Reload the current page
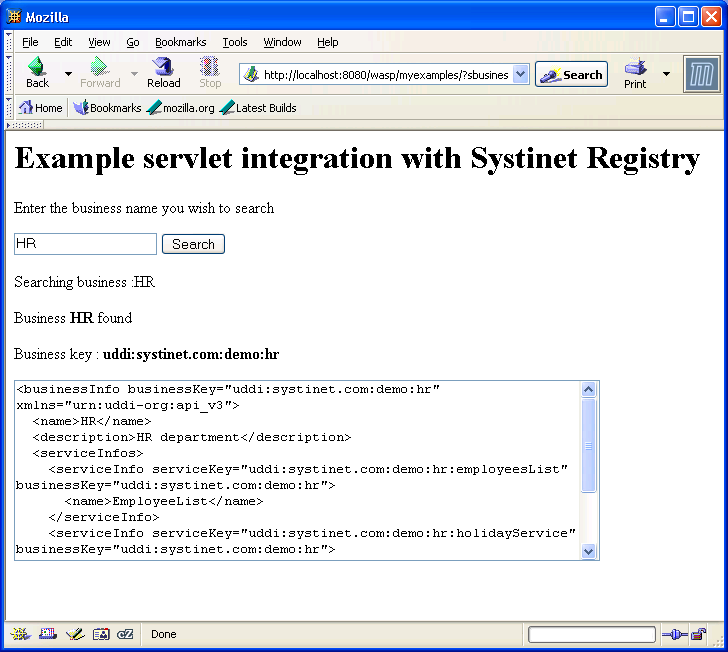 click(x=163, y=73)
